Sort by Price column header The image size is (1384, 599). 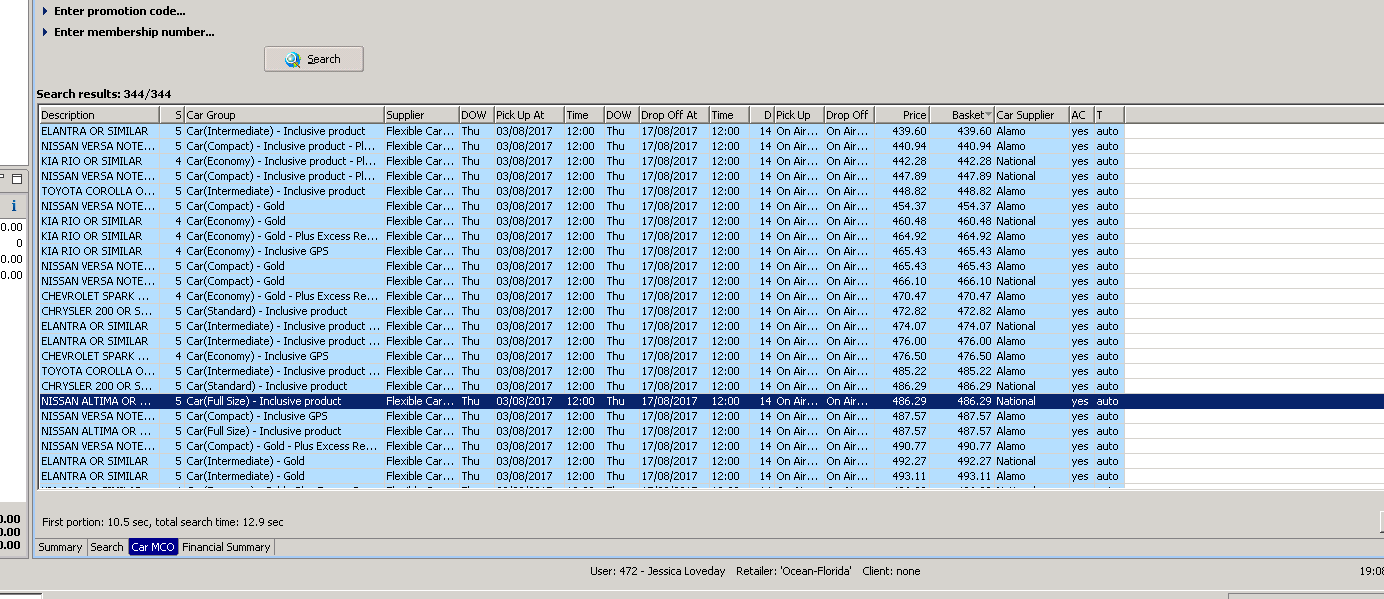(x=902, y=115)
